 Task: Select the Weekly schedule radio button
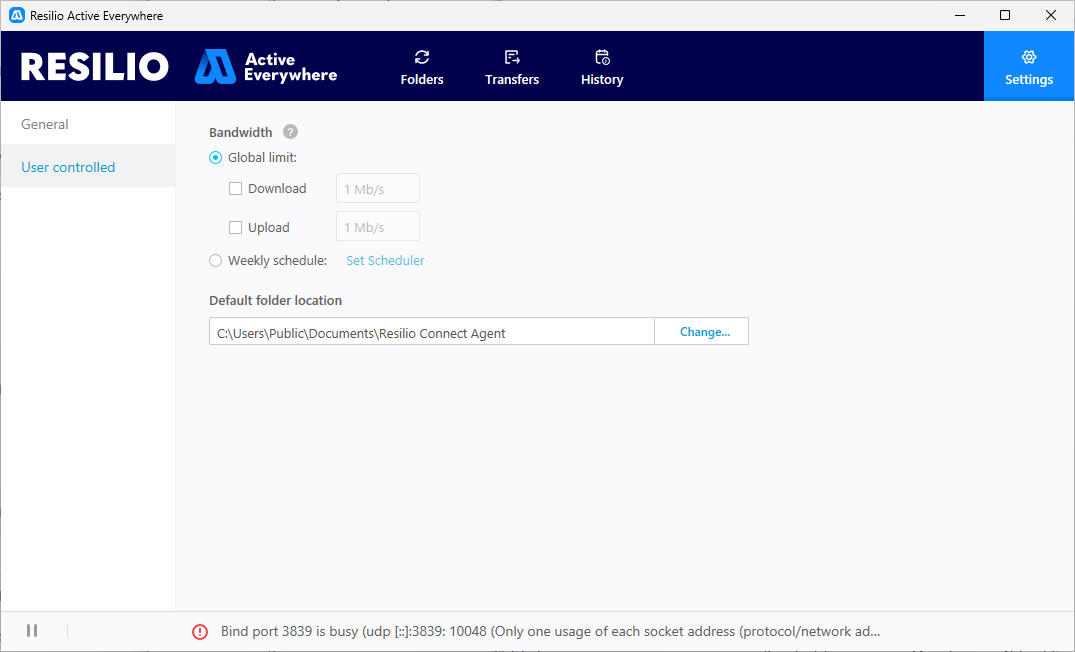click(x=216, y=261)
